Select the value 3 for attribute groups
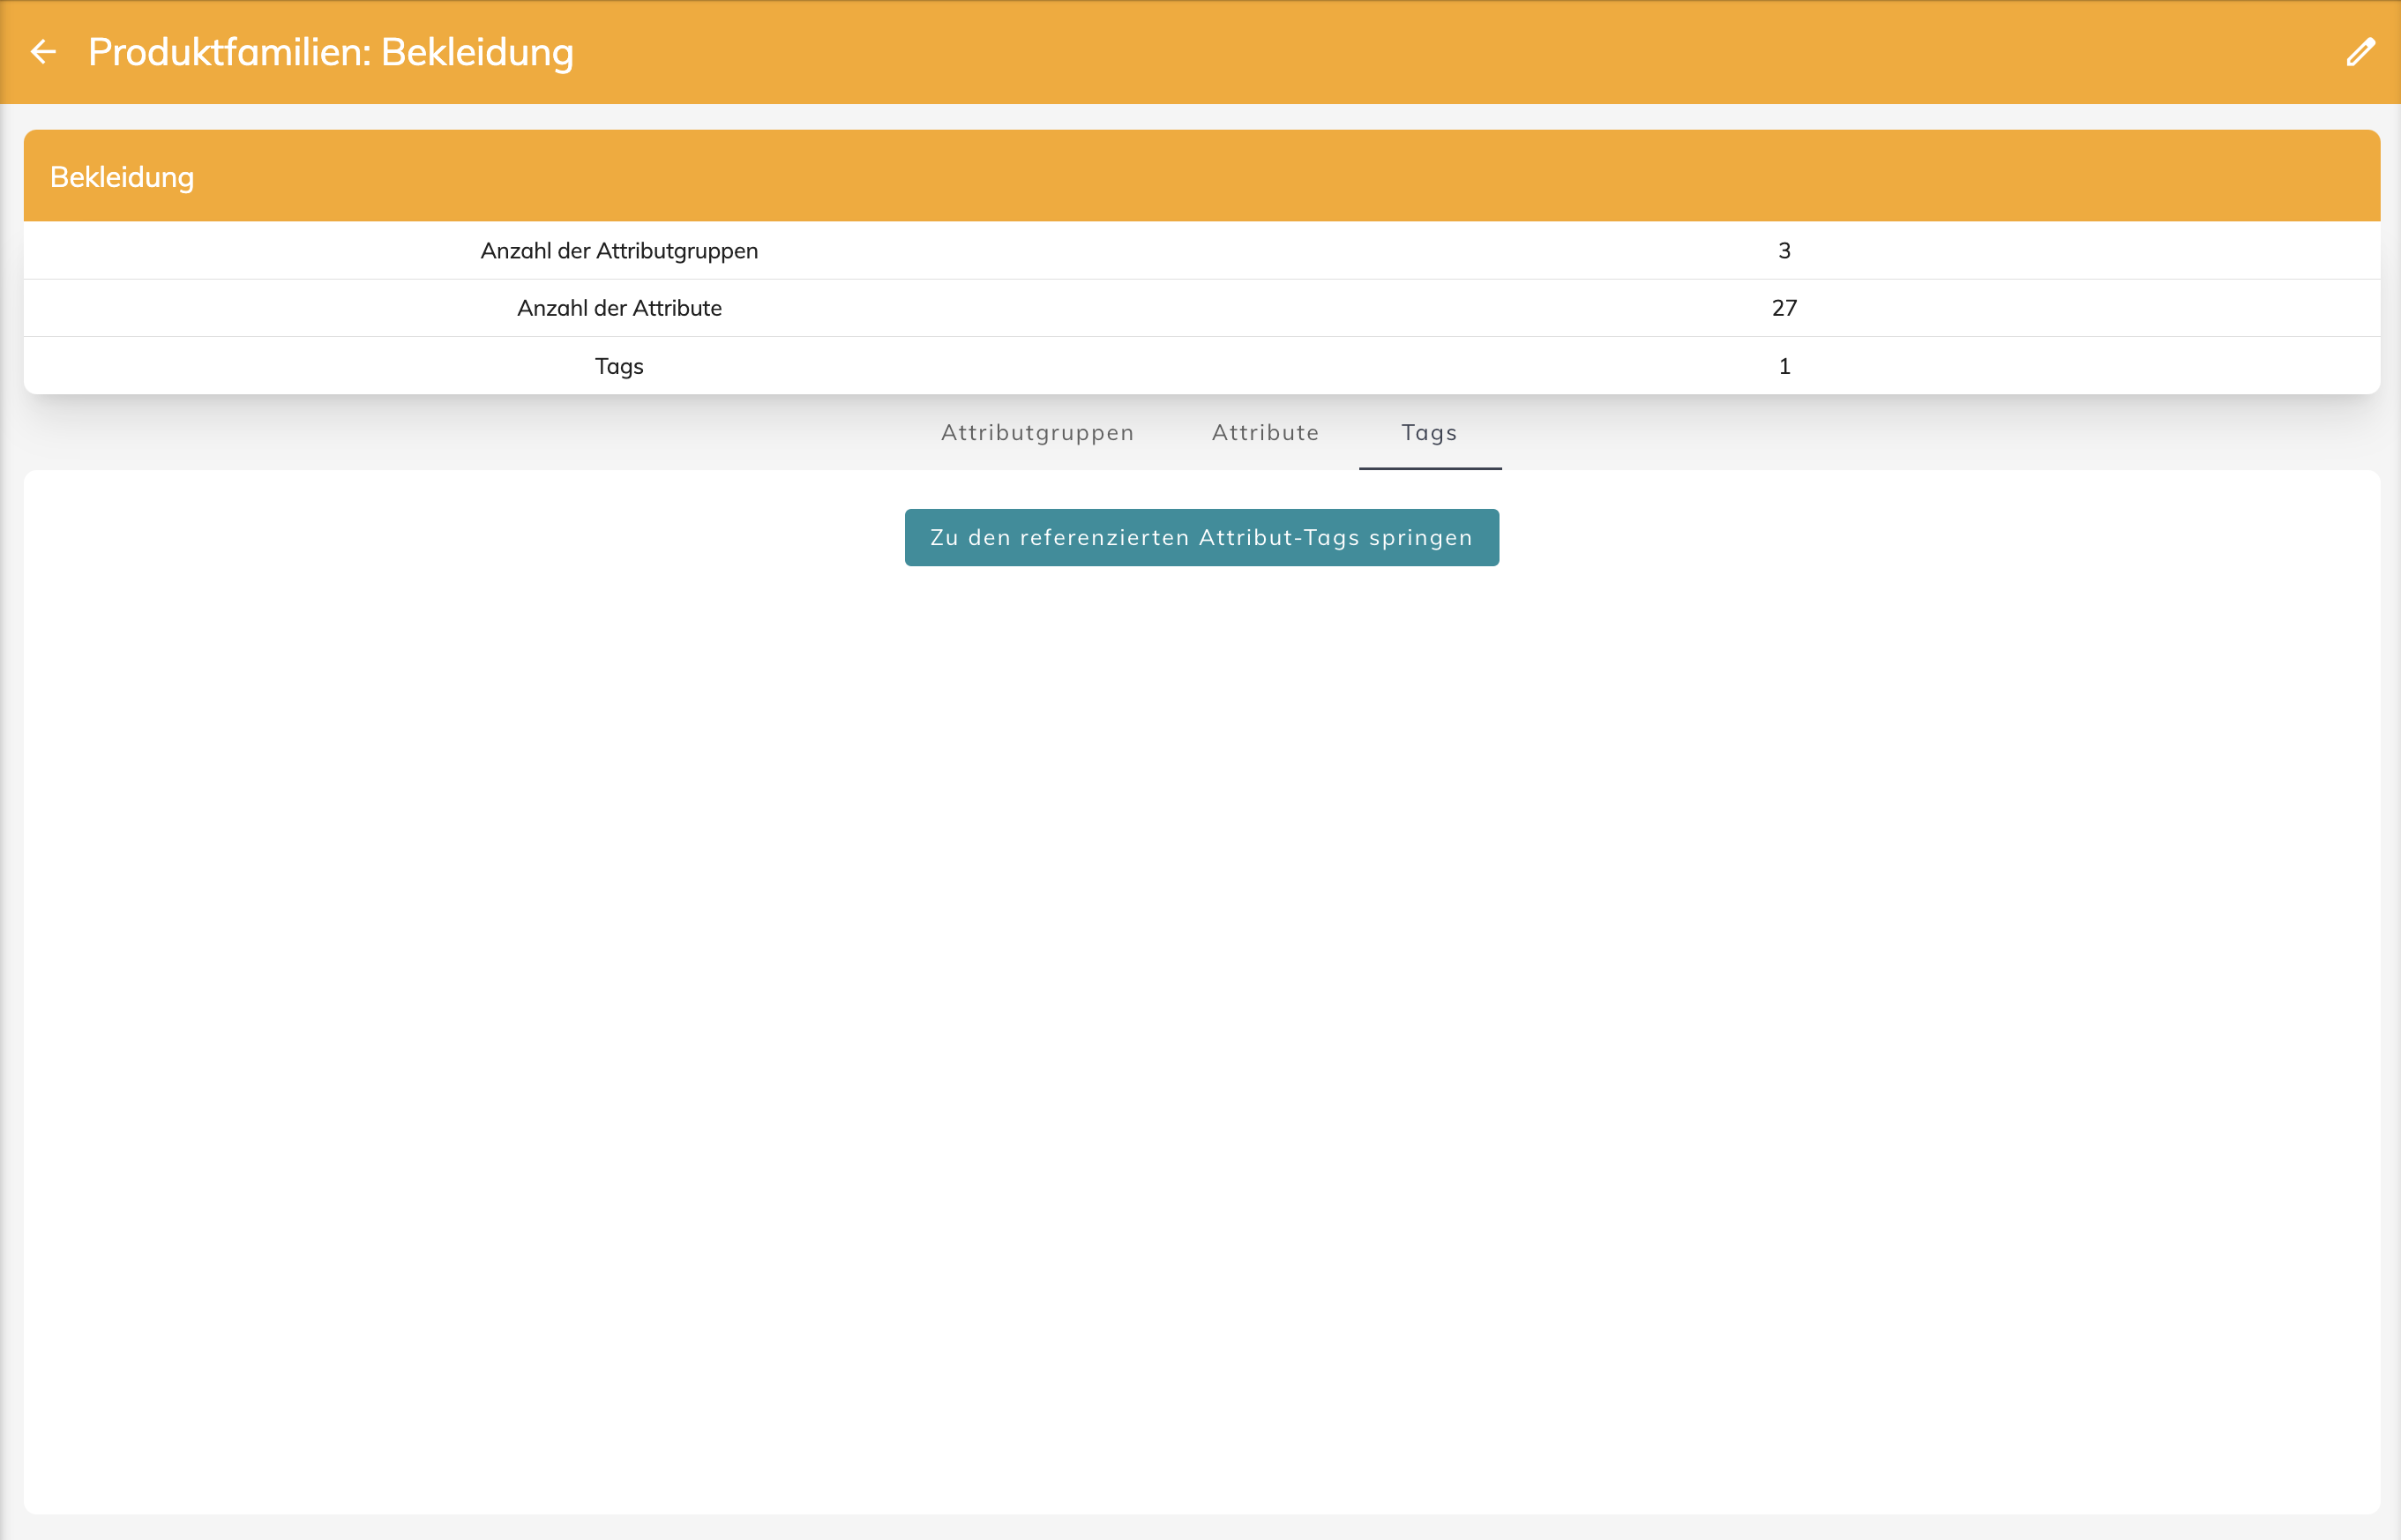Screen dimensions: 2401x1540 [x=1784, y=251]
